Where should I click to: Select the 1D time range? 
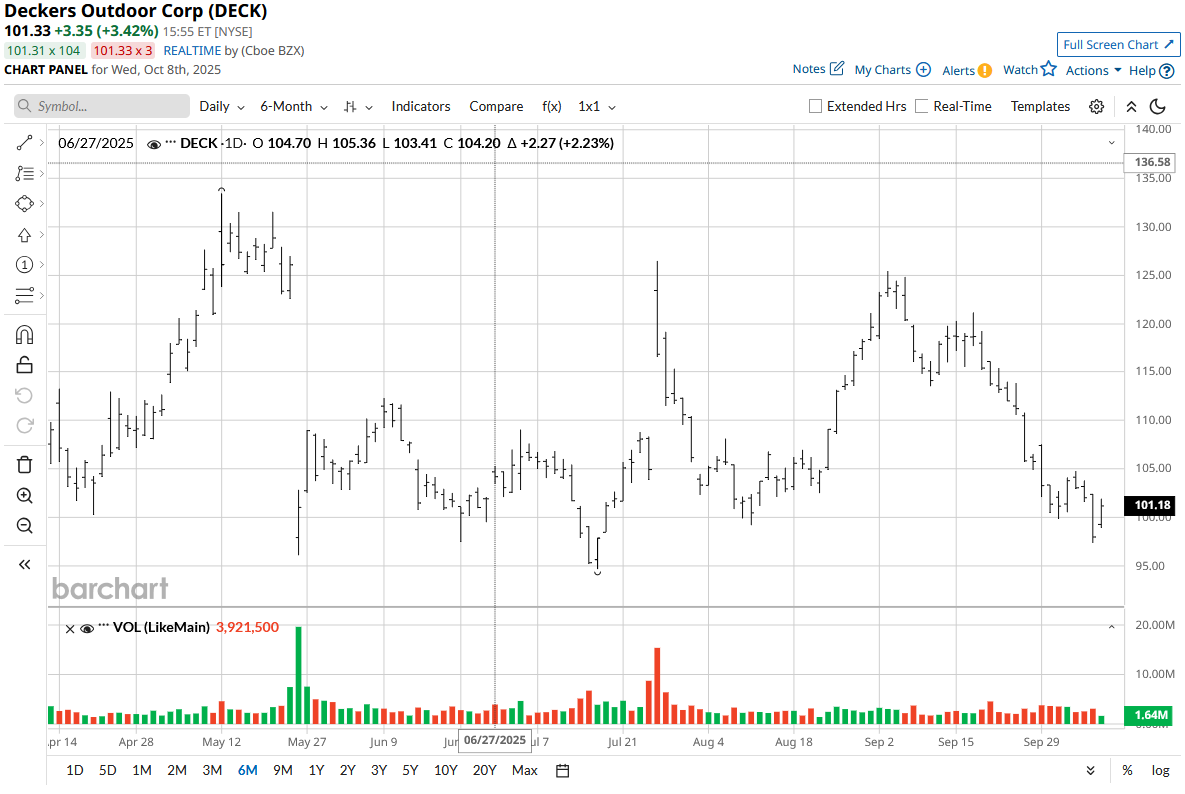pyautogui.click(x=75, y=771)
